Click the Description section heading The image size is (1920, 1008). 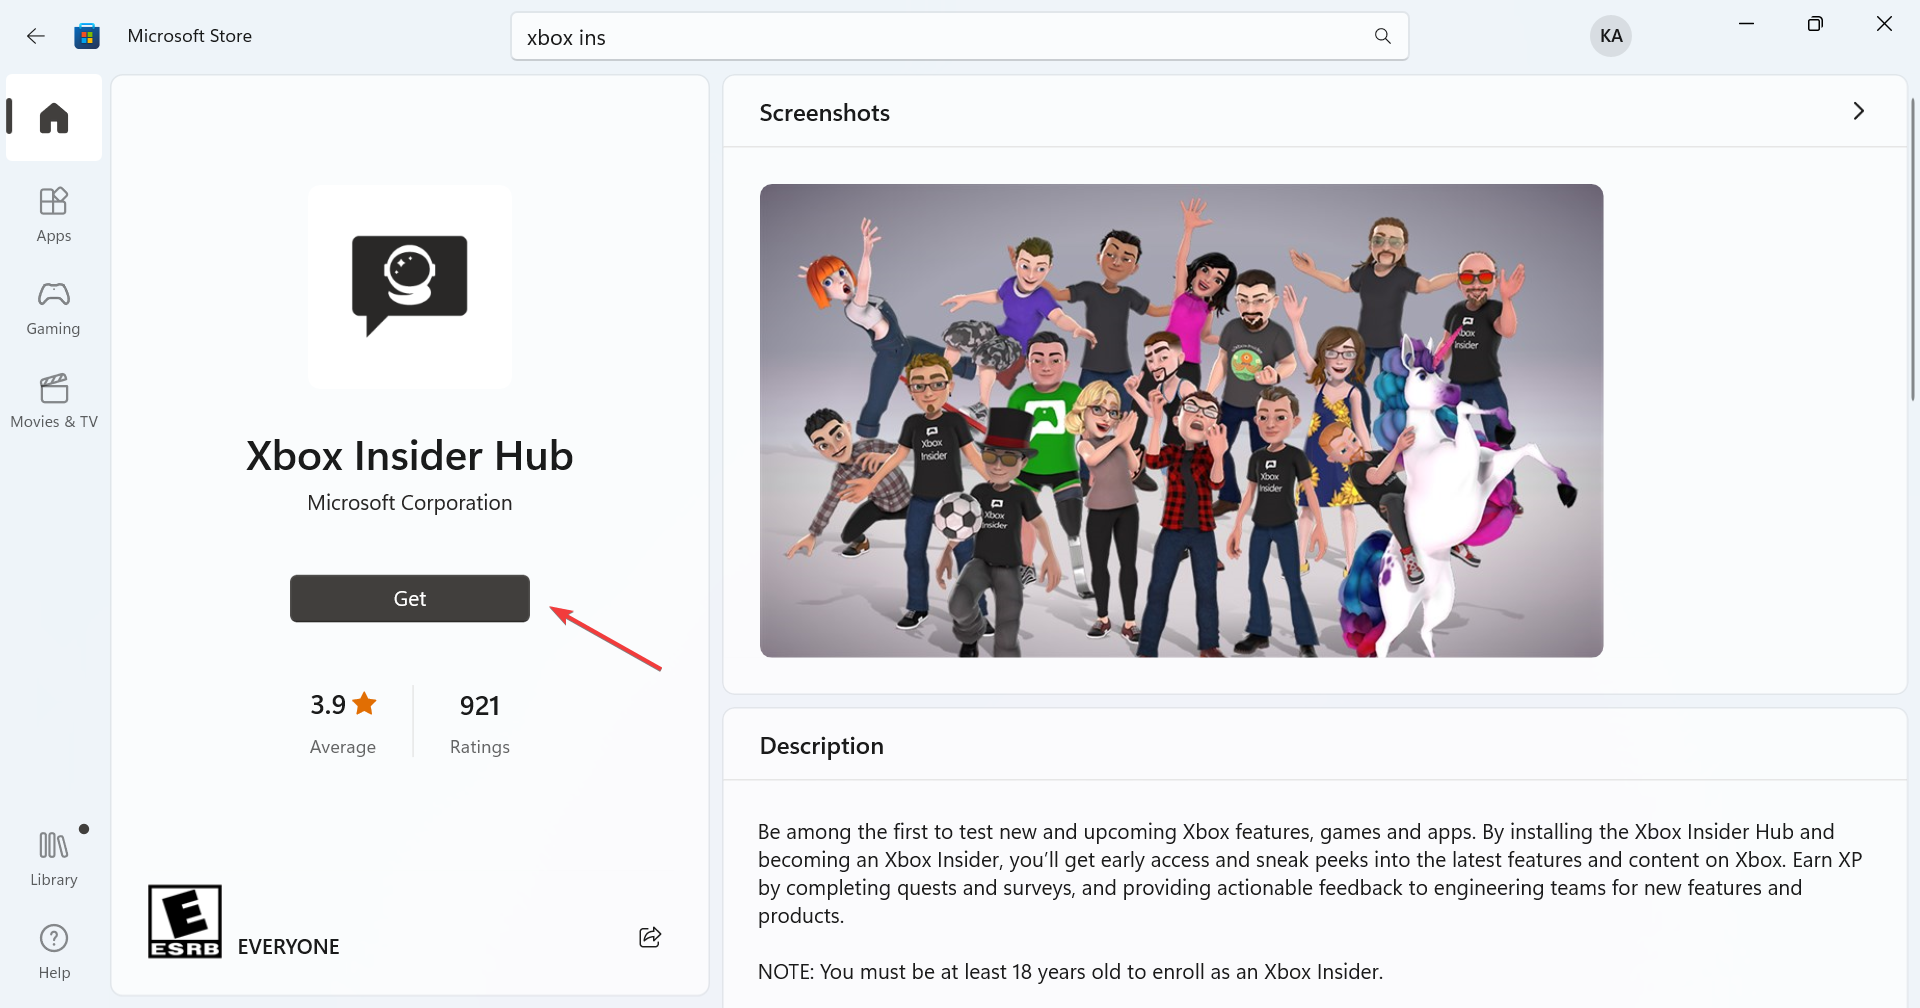click(821, 745)
